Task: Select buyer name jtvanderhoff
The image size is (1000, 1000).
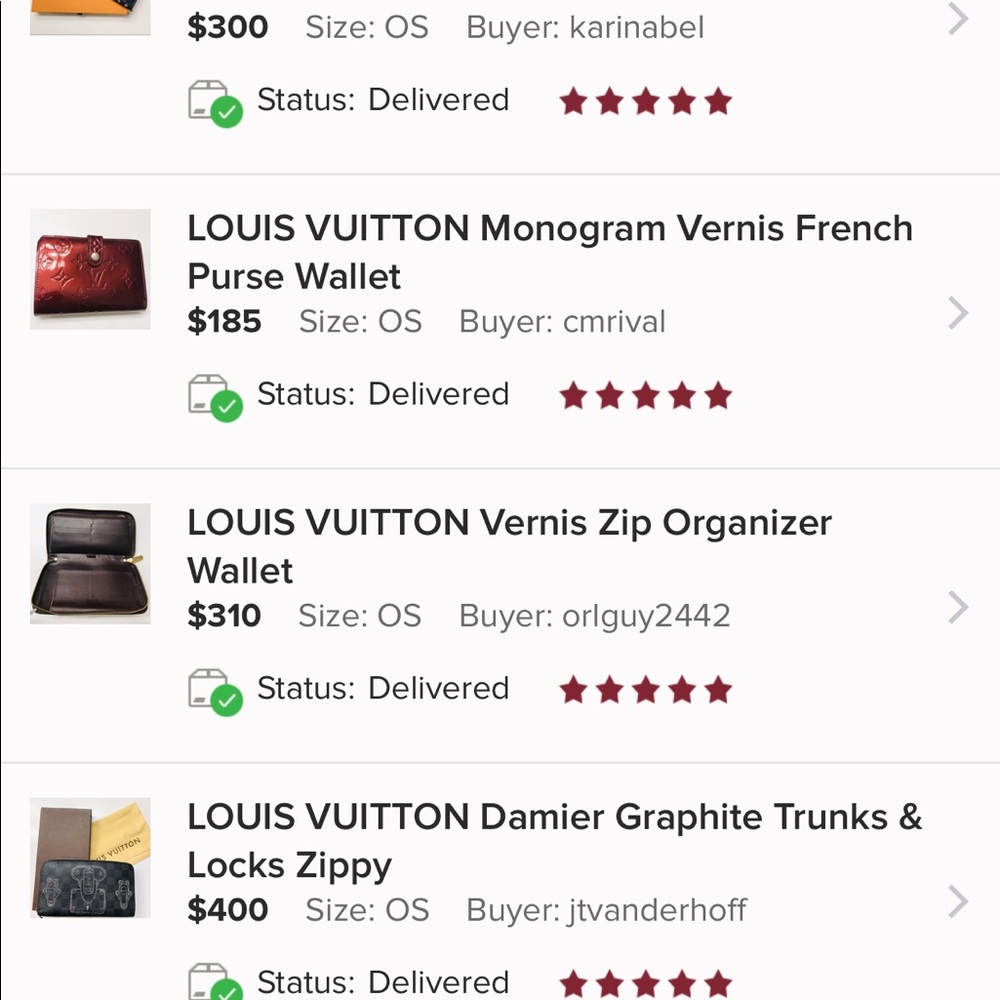Action: (657, 910)
